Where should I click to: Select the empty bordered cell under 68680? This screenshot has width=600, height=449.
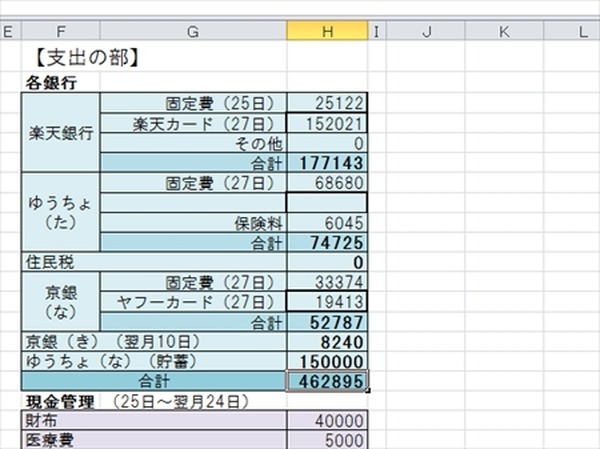click(327, 203)
